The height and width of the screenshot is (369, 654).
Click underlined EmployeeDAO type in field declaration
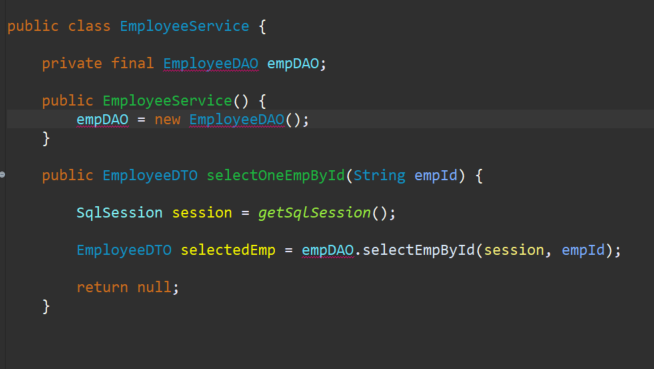[211, 64]
